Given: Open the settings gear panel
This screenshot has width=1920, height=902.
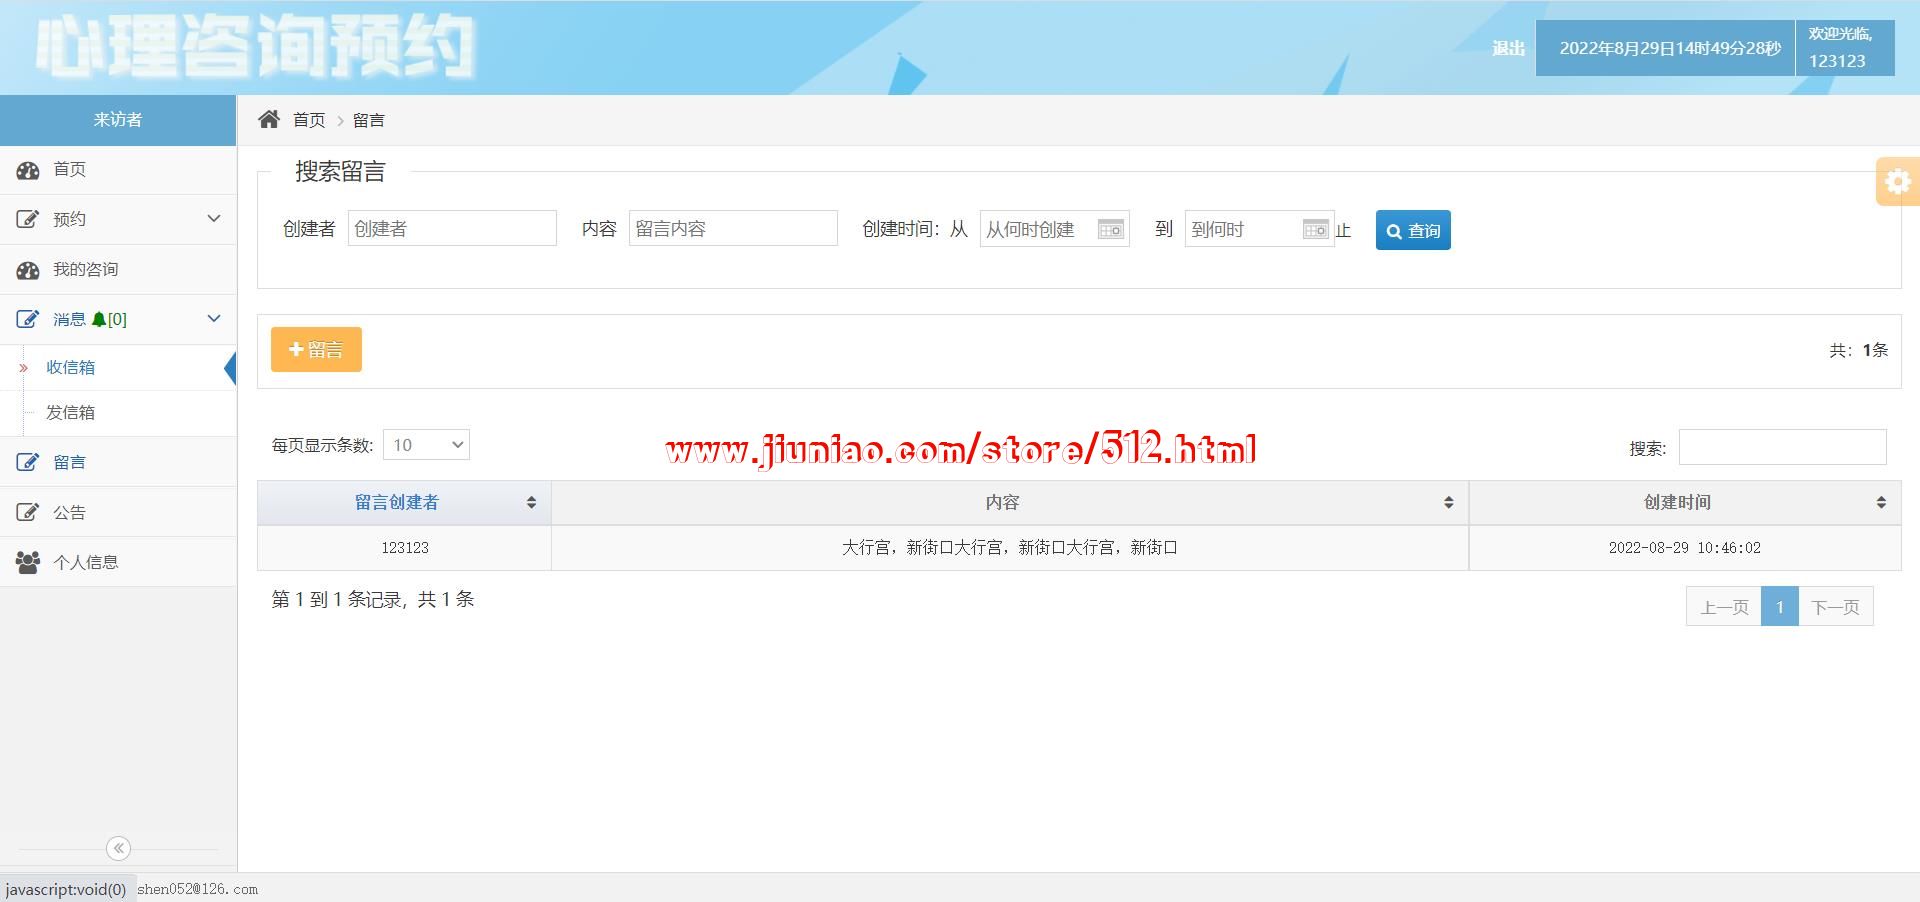Looking at the screenshot, I should click(x=1897, y=182).
